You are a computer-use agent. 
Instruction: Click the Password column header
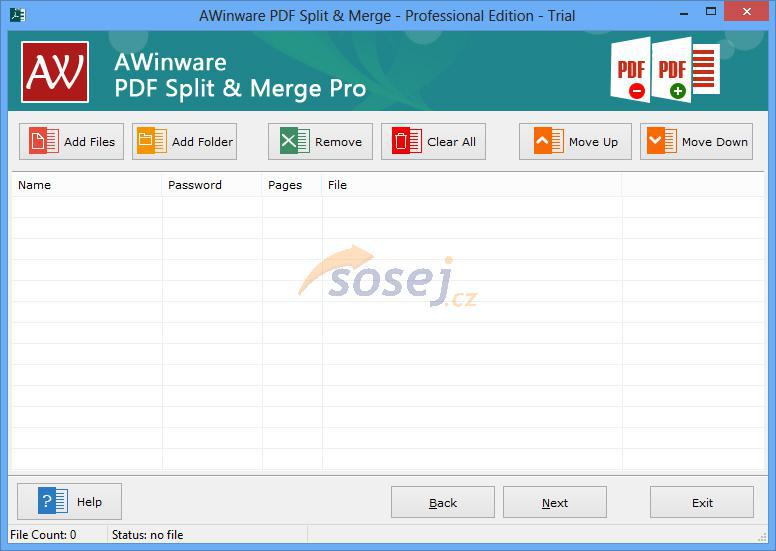[x=212, y=185]
